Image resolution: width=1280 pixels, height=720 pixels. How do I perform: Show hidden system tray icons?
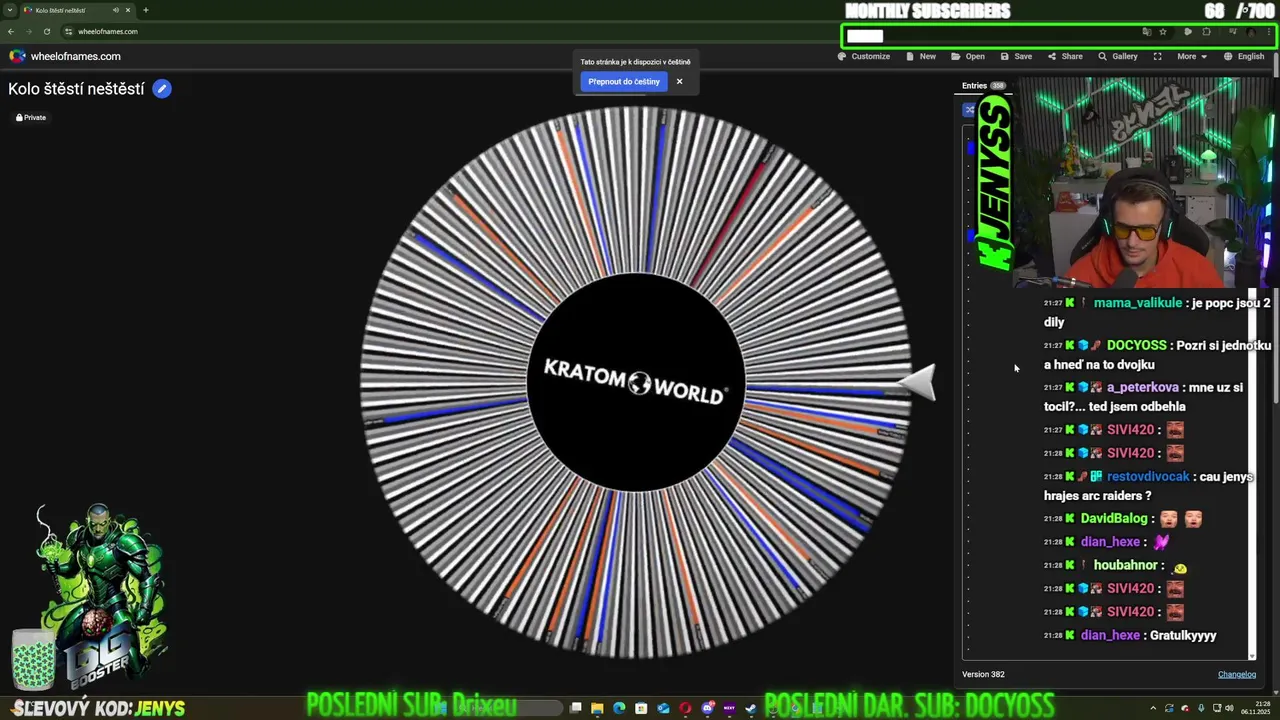coord(1153,709)
